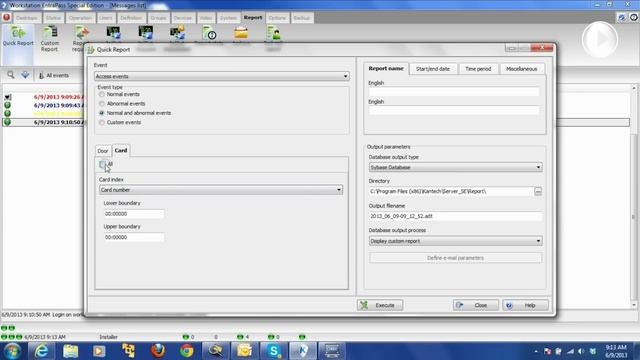This screenshot has width=640, height=360.
Task: Open the Card index dropdown
Action: click(221, 190)
